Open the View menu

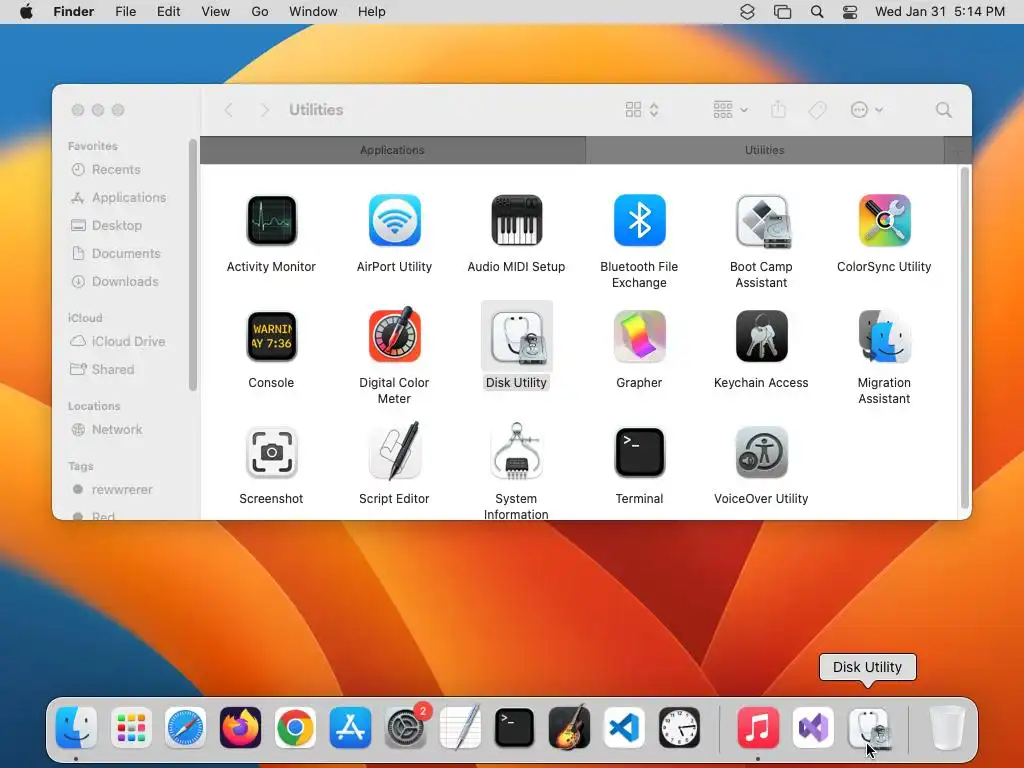click(x=216, y=12)
